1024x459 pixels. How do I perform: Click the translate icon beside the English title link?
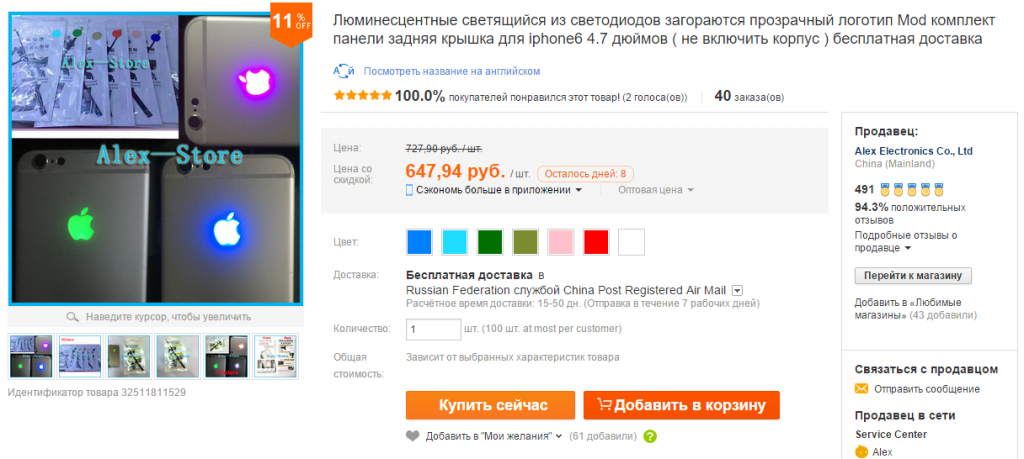coord(344,71)
